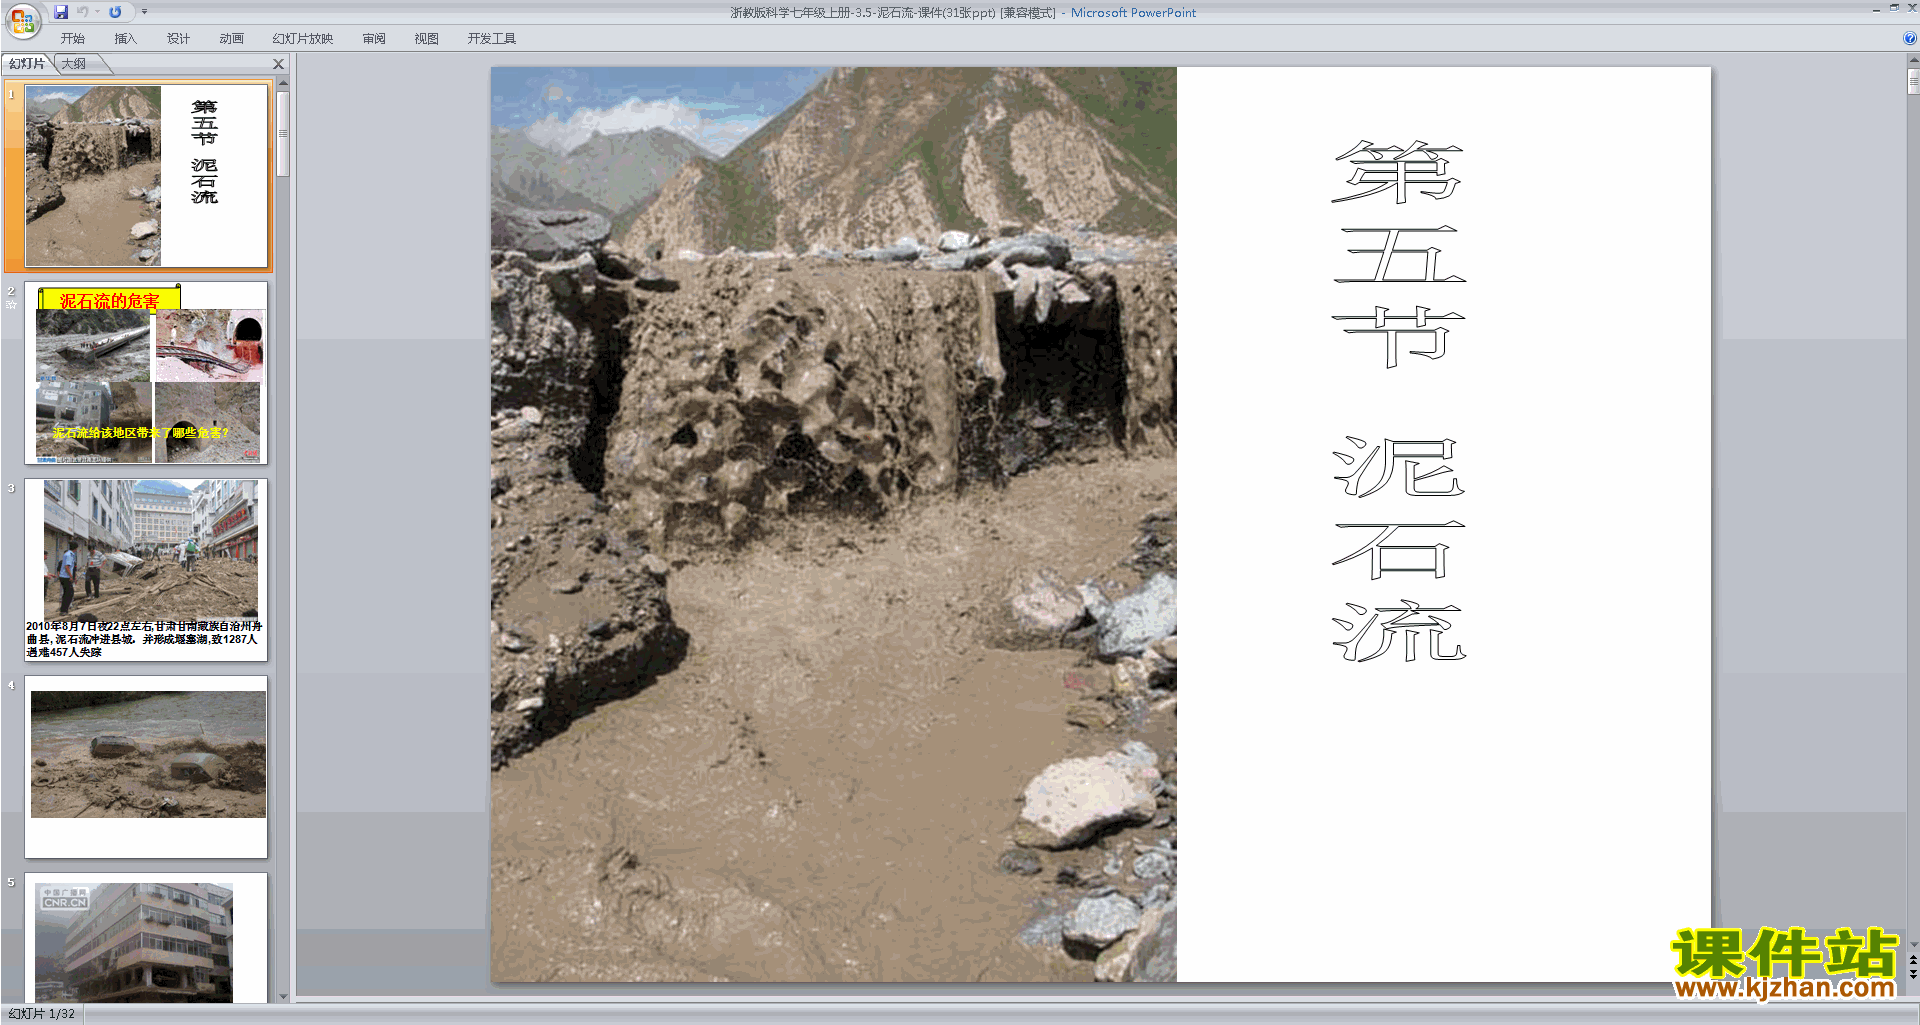This screenshot has width=1920, height=1025.
Task: Click main editor scroll down arrow
Action: [1913, 944]
